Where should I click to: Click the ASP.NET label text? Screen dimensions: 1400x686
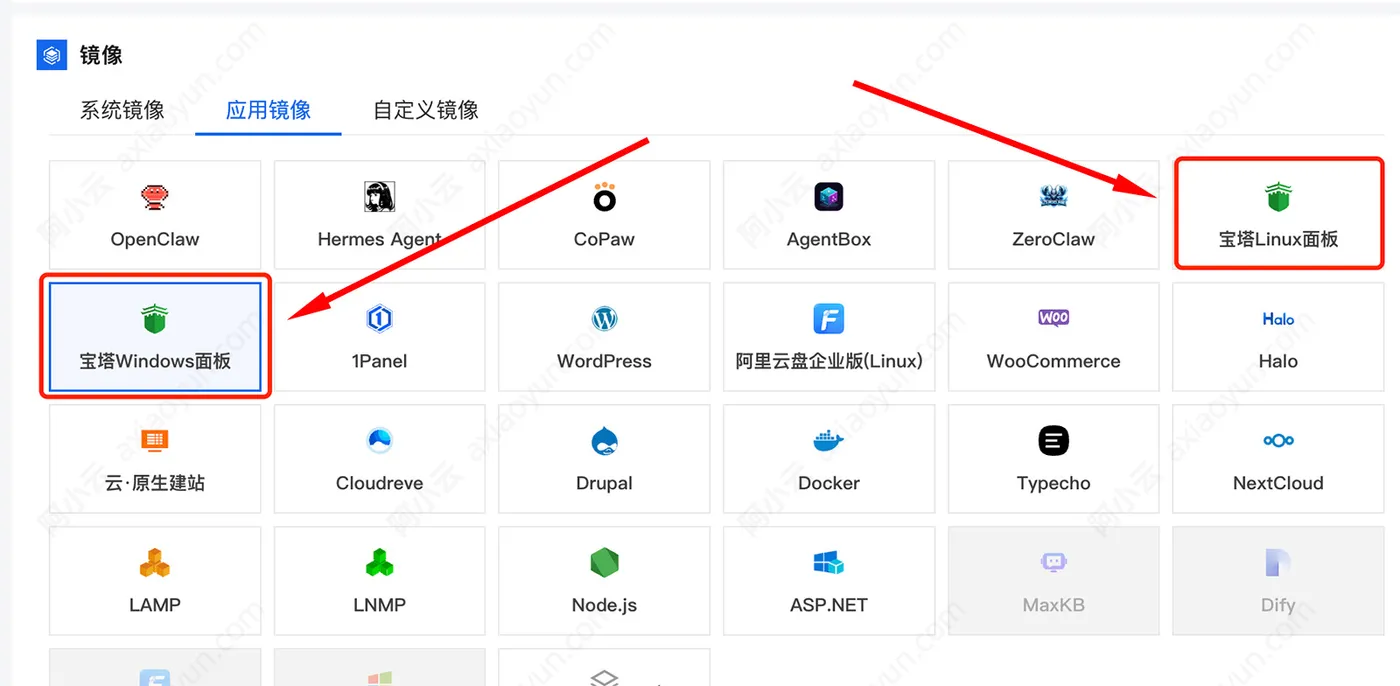tap(829, 605)
